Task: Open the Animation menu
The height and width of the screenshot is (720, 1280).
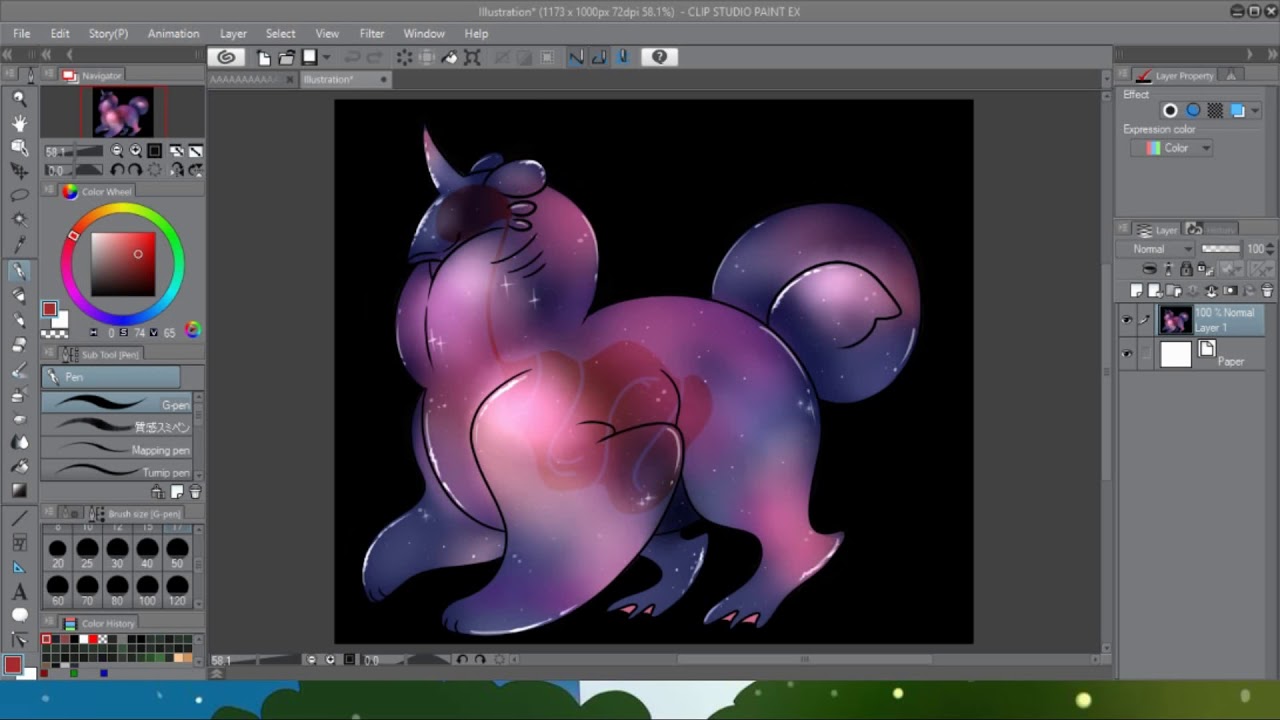Action: point(174,33)
